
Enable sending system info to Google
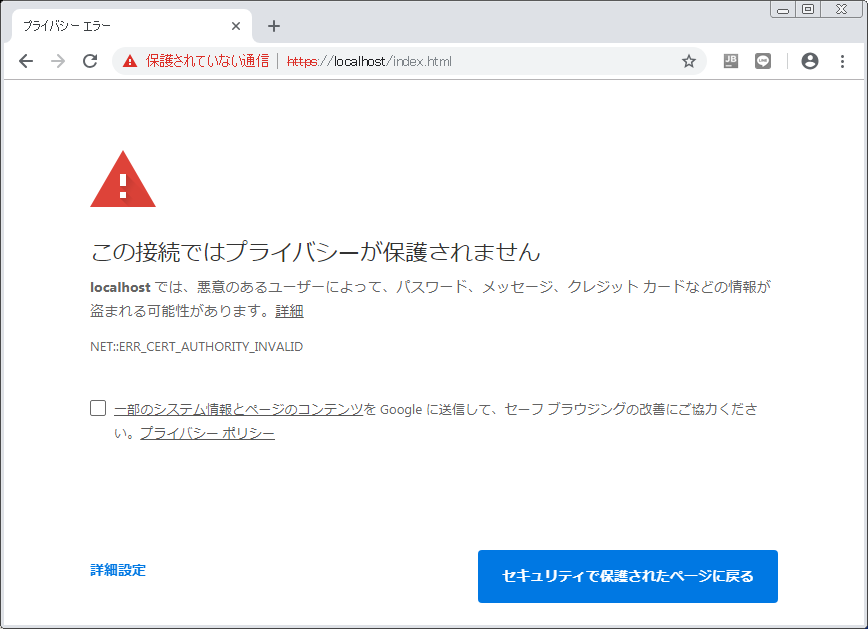click(97, 407)
